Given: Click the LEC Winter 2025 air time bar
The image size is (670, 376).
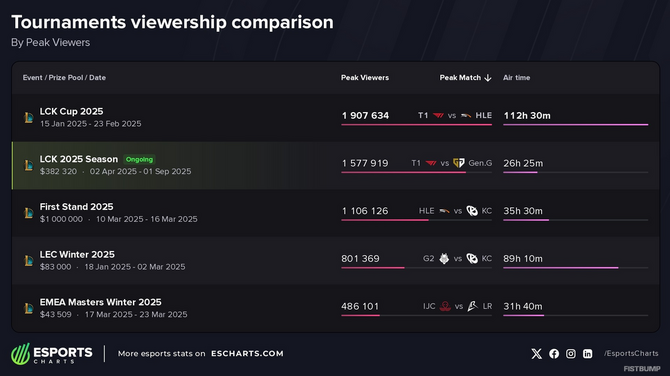Looking at the screenshot, I should pyautogui.click(x=576, y=268).
